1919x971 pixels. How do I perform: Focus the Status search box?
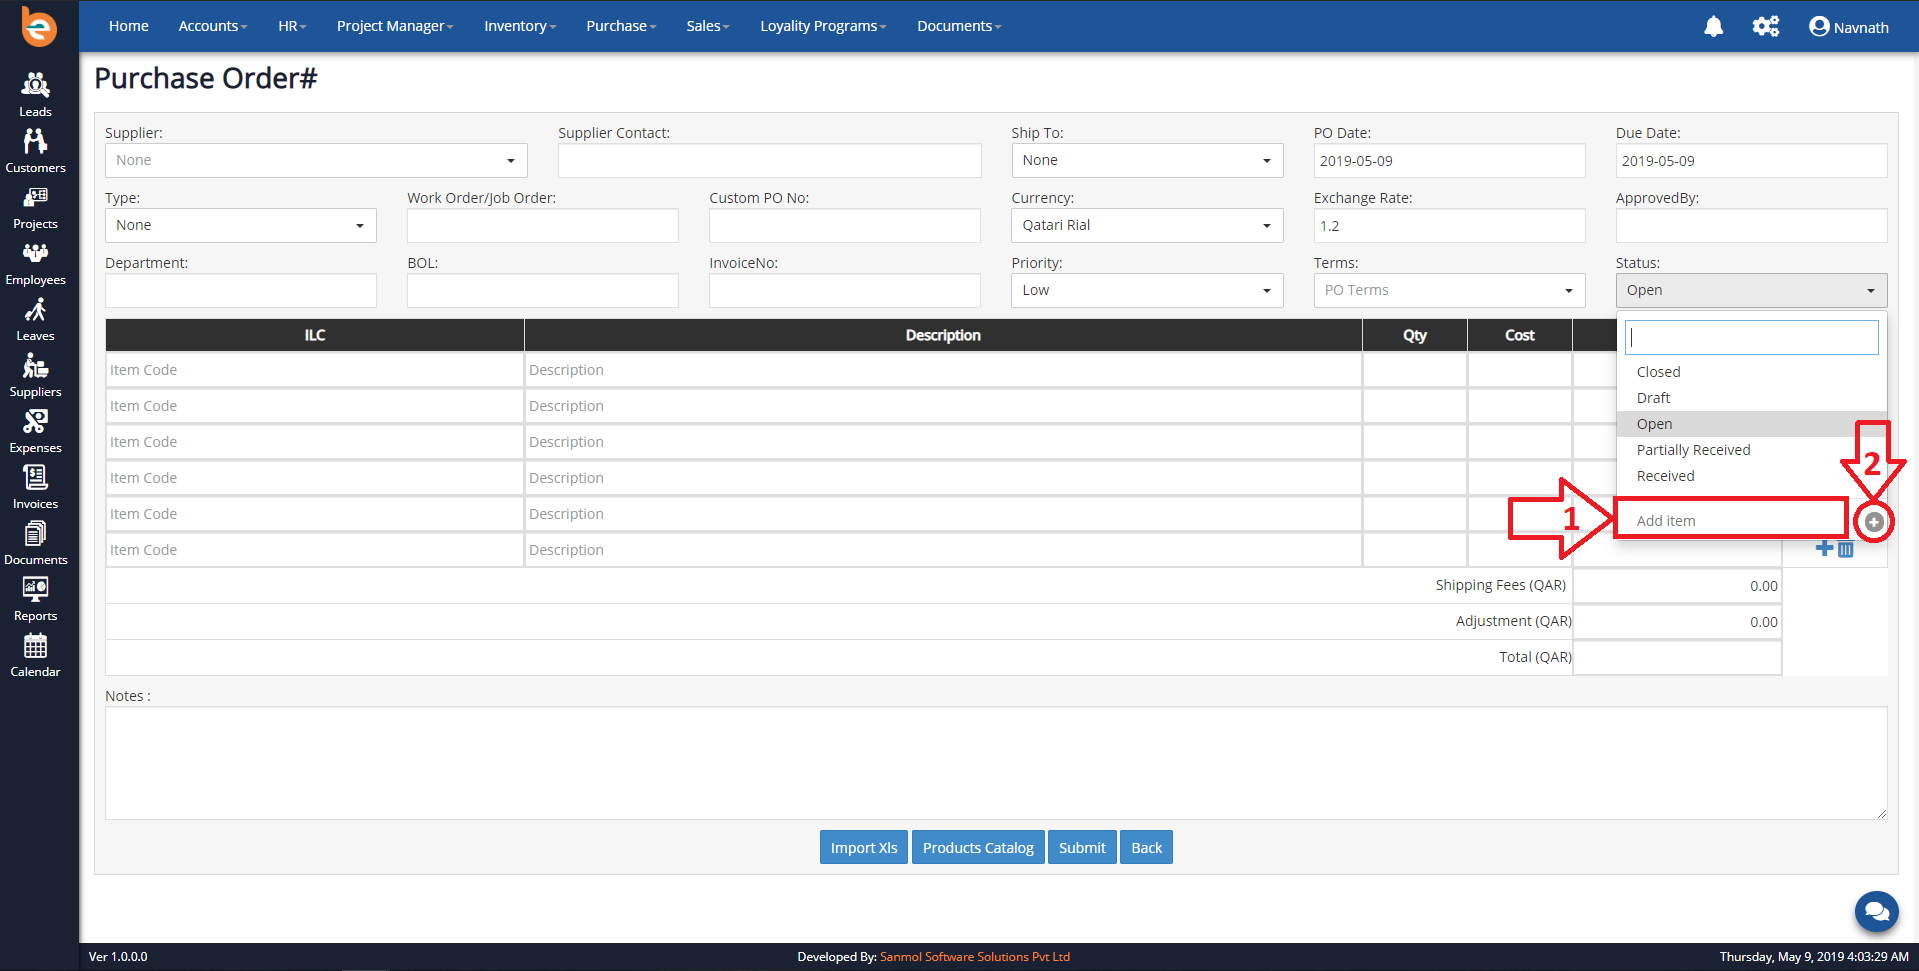(1751, 337)
